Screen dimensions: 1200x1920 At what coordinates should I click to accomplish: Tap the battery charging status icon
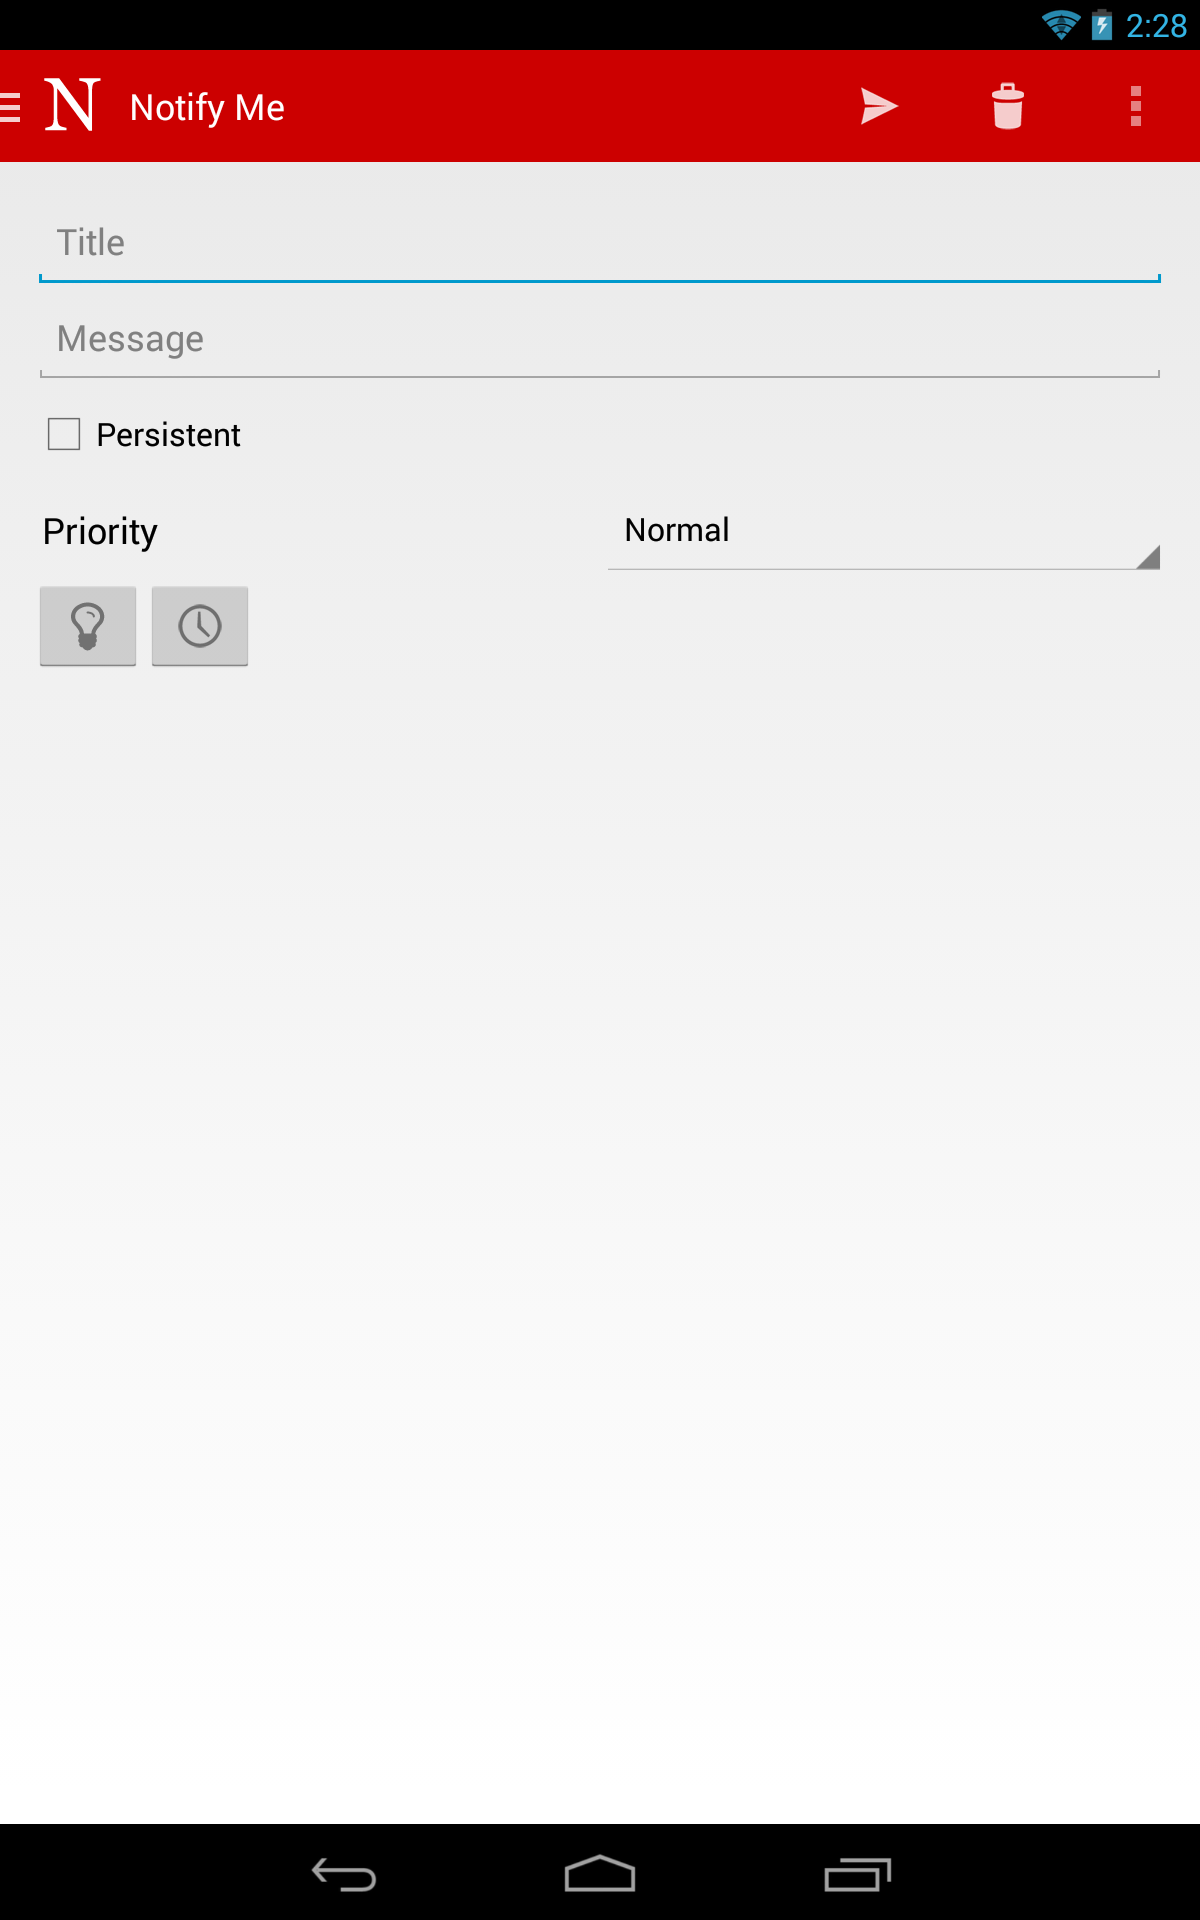(1102, 24)
